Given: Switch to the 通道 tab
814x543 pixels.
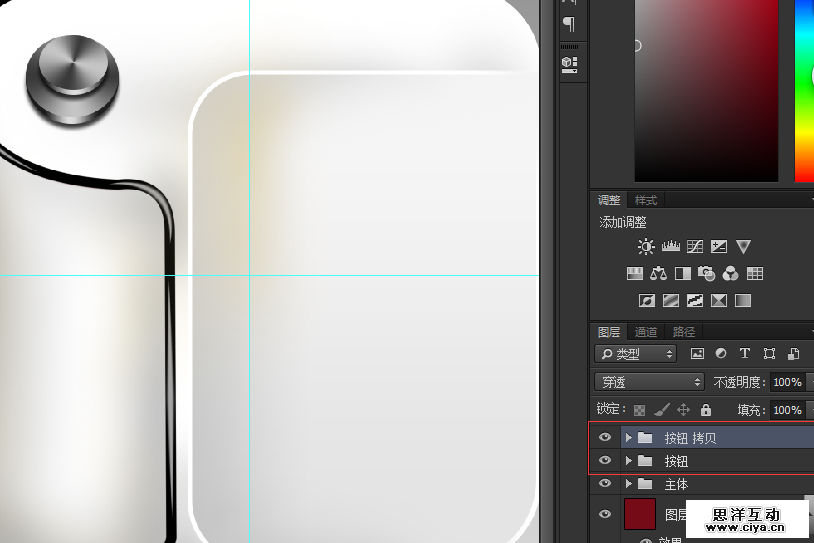Looking at the screenshot, I should point(646,332).
